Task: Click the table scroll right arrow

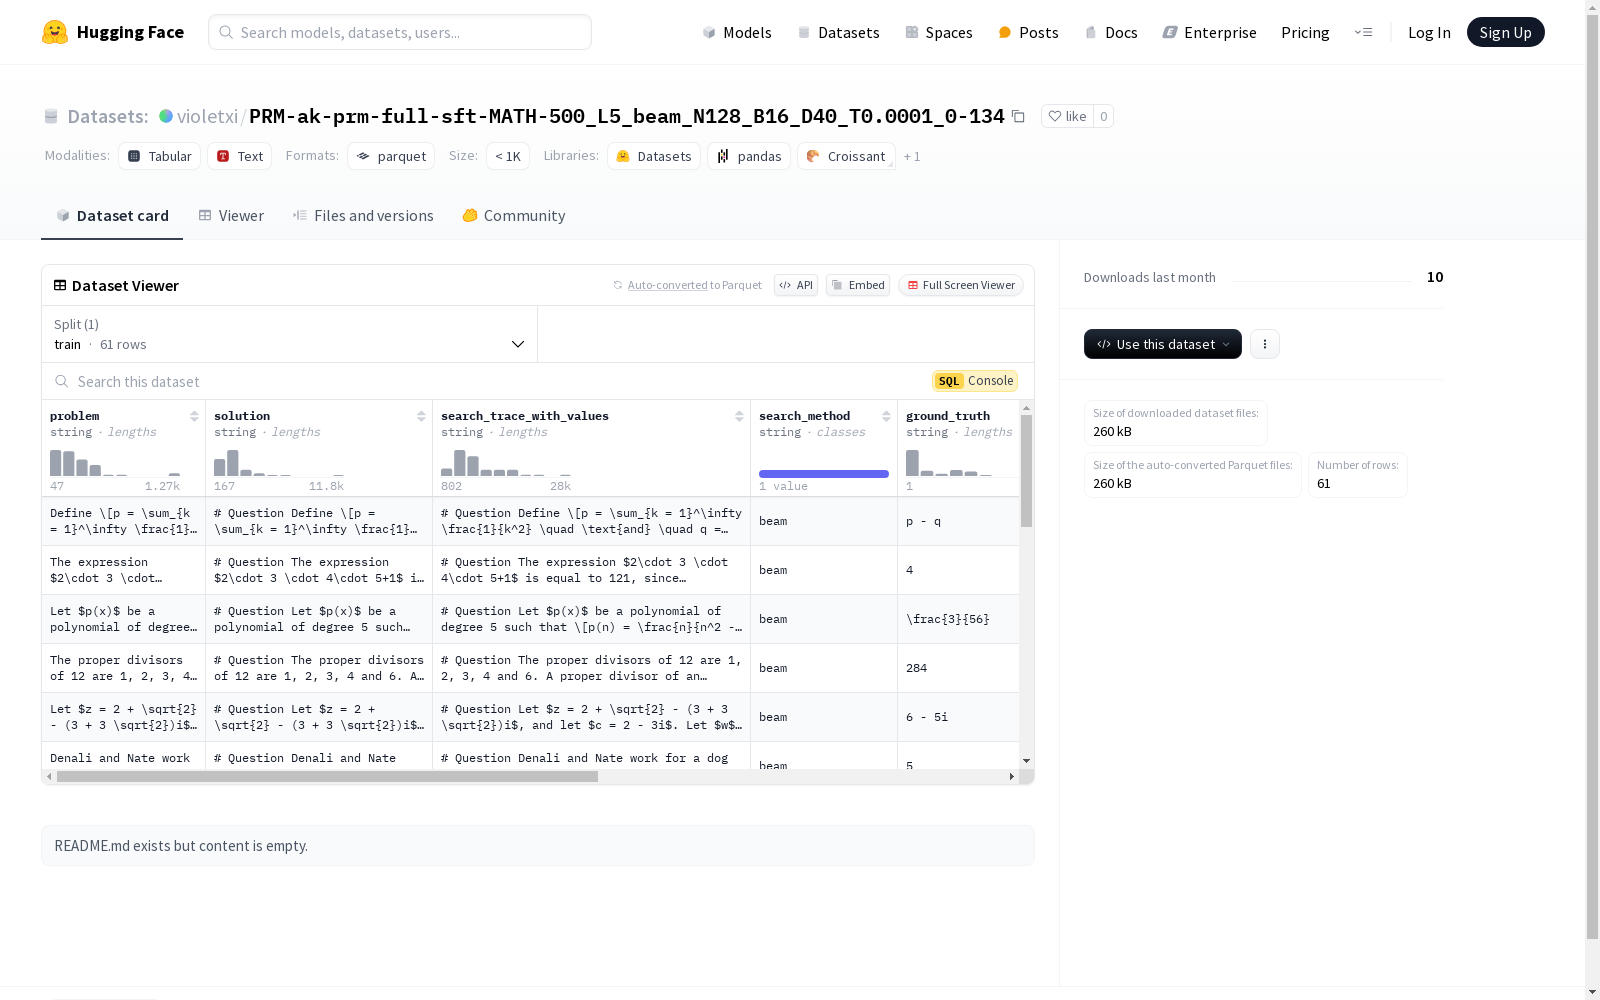Action: click(x=1011, y=777)
